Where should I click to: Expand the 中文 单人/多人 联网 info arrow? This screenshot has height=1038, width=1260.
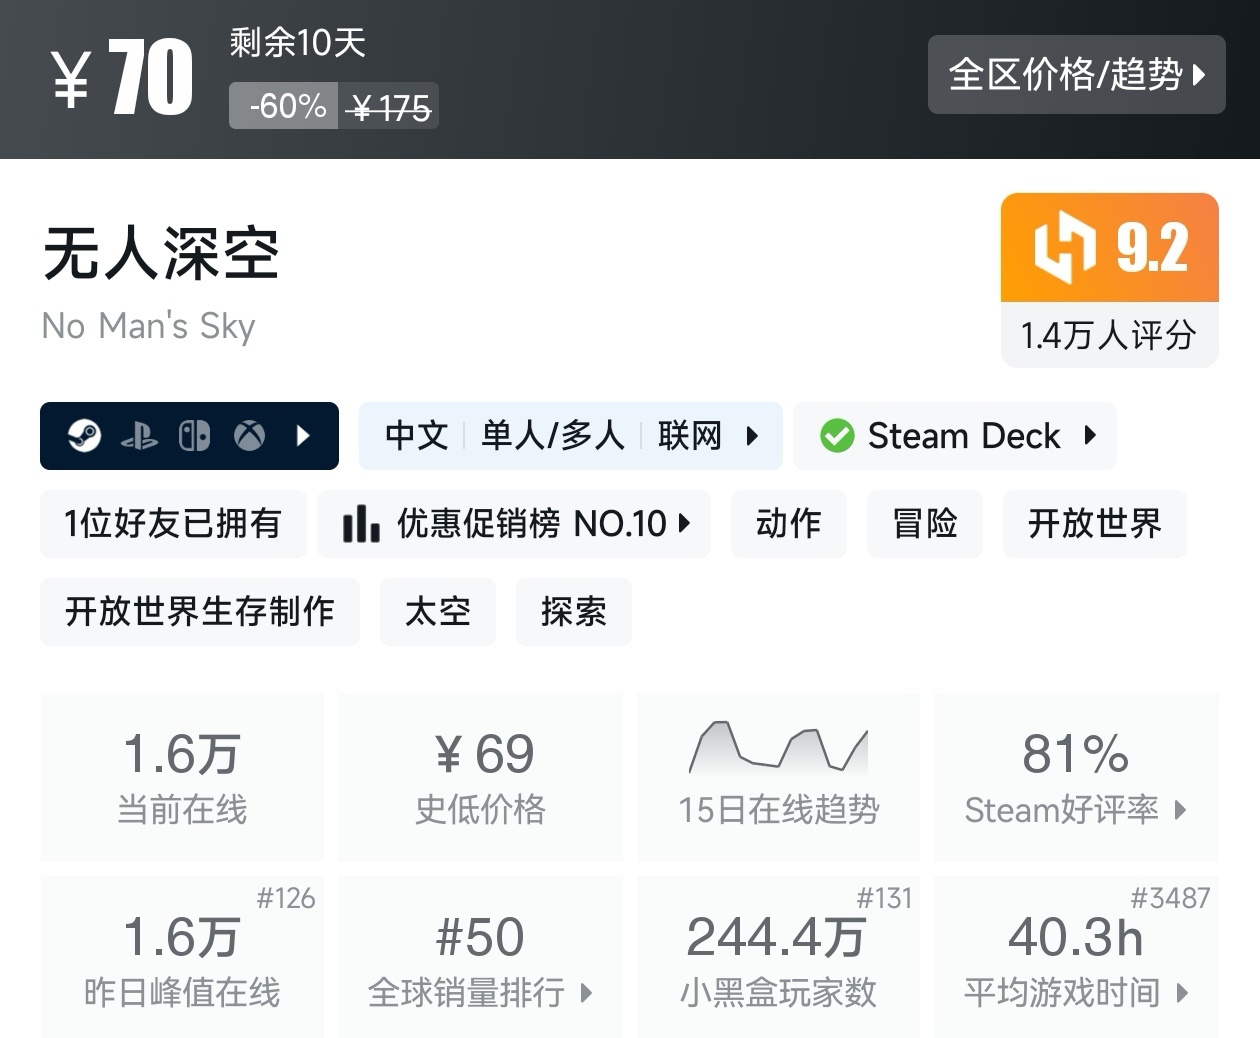tap(752, 436)
